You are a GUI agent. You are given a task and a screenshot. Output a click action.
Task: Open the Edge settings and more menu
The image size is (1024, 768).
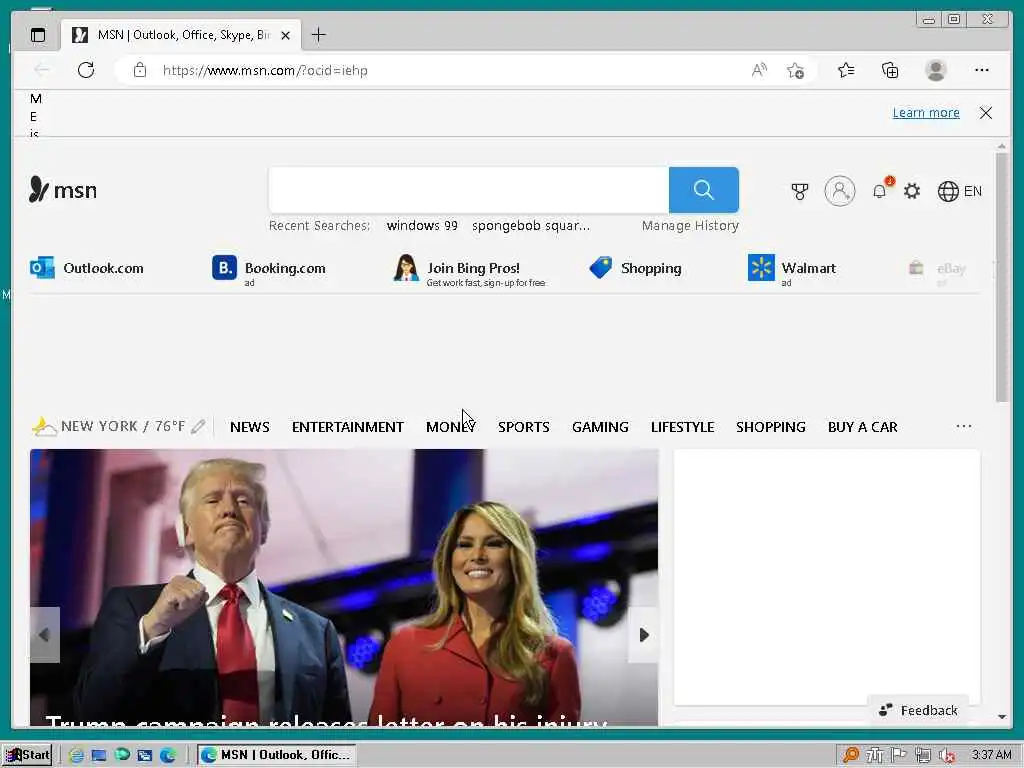[982, 70]
